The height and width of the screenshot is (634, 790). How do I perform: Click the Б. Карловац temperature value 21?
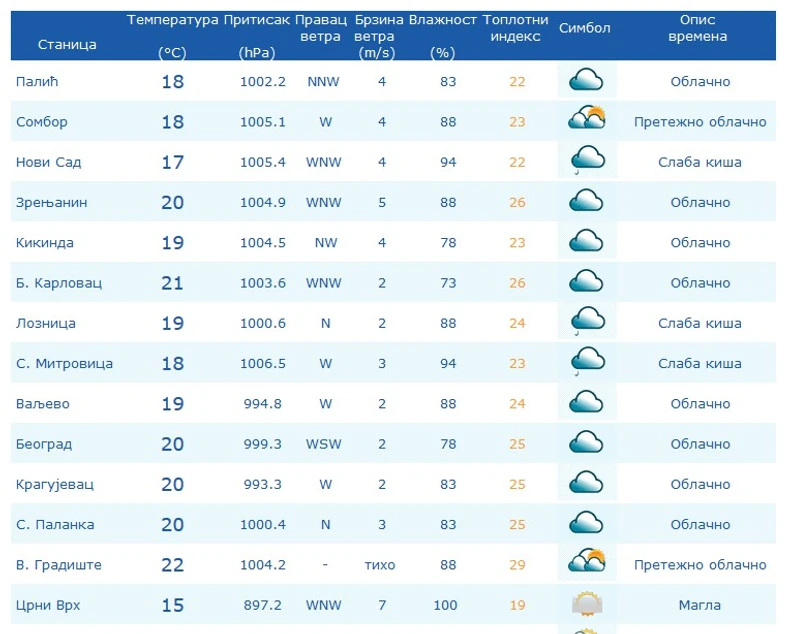click(x=172, y=283)
